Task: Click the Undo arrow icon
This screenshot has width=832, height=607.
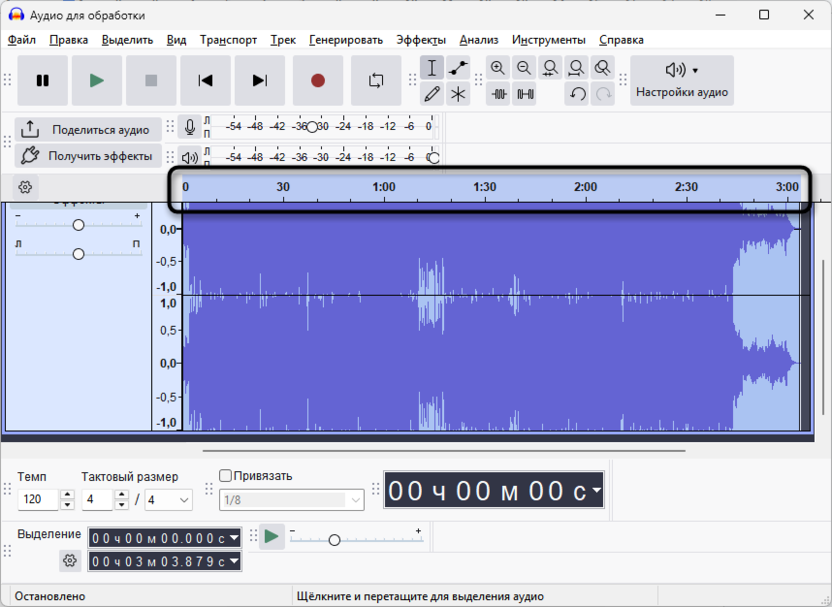Action: 578,93
